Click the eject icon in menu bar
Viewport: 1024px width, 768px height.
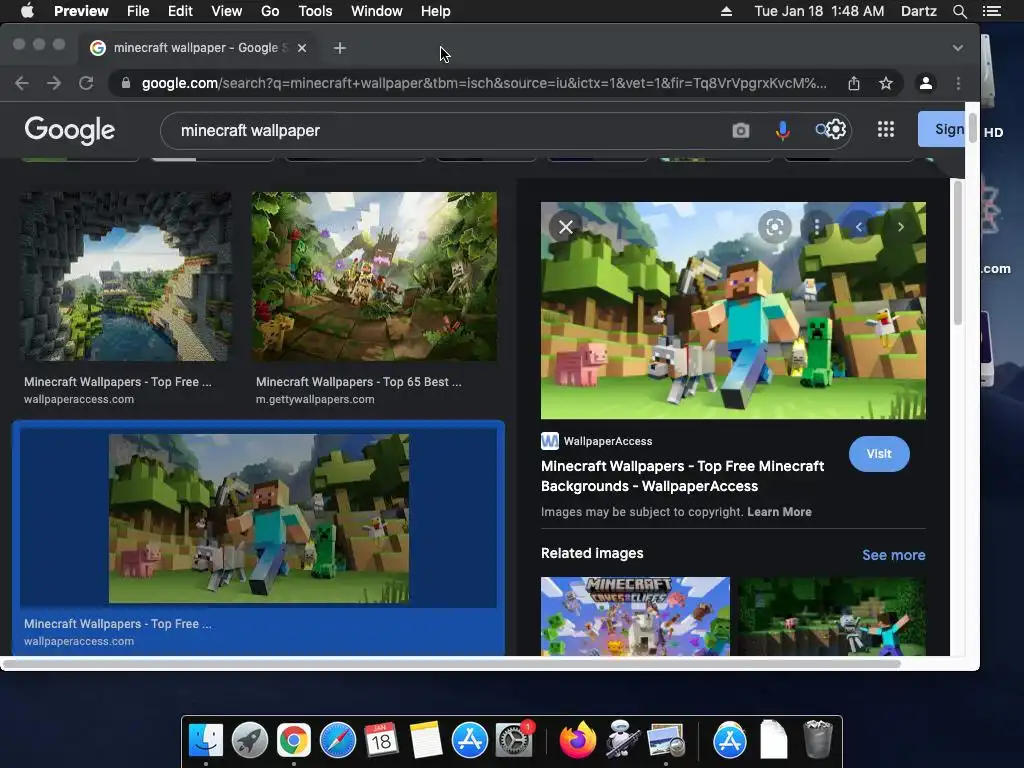click(726, 11)
